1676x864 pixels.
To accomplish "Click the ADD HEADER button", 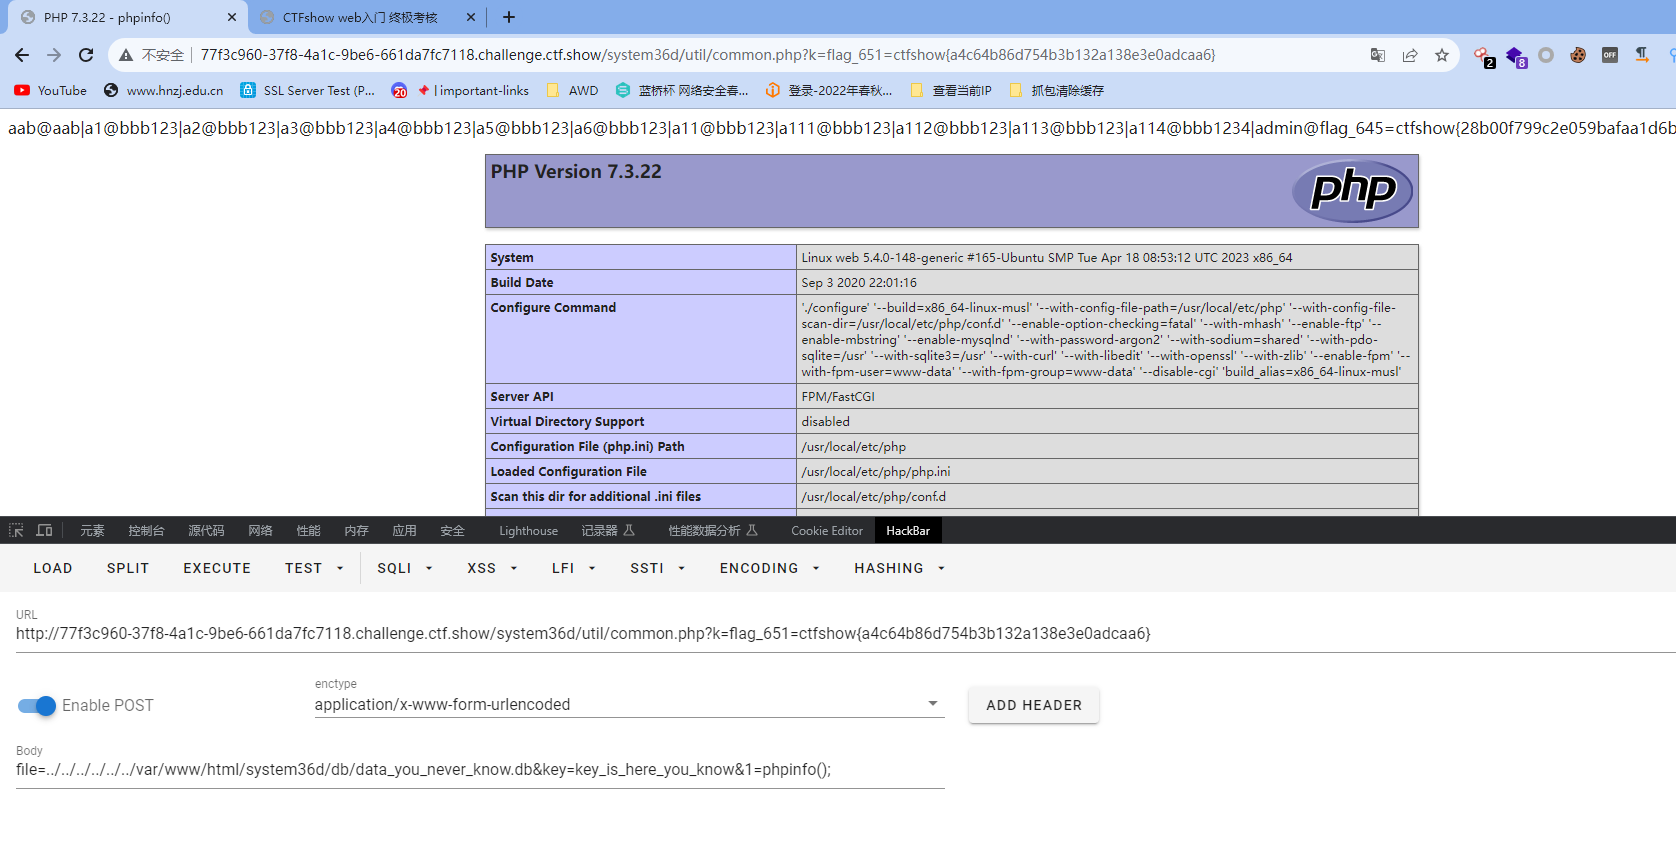I will (1034, 705).
